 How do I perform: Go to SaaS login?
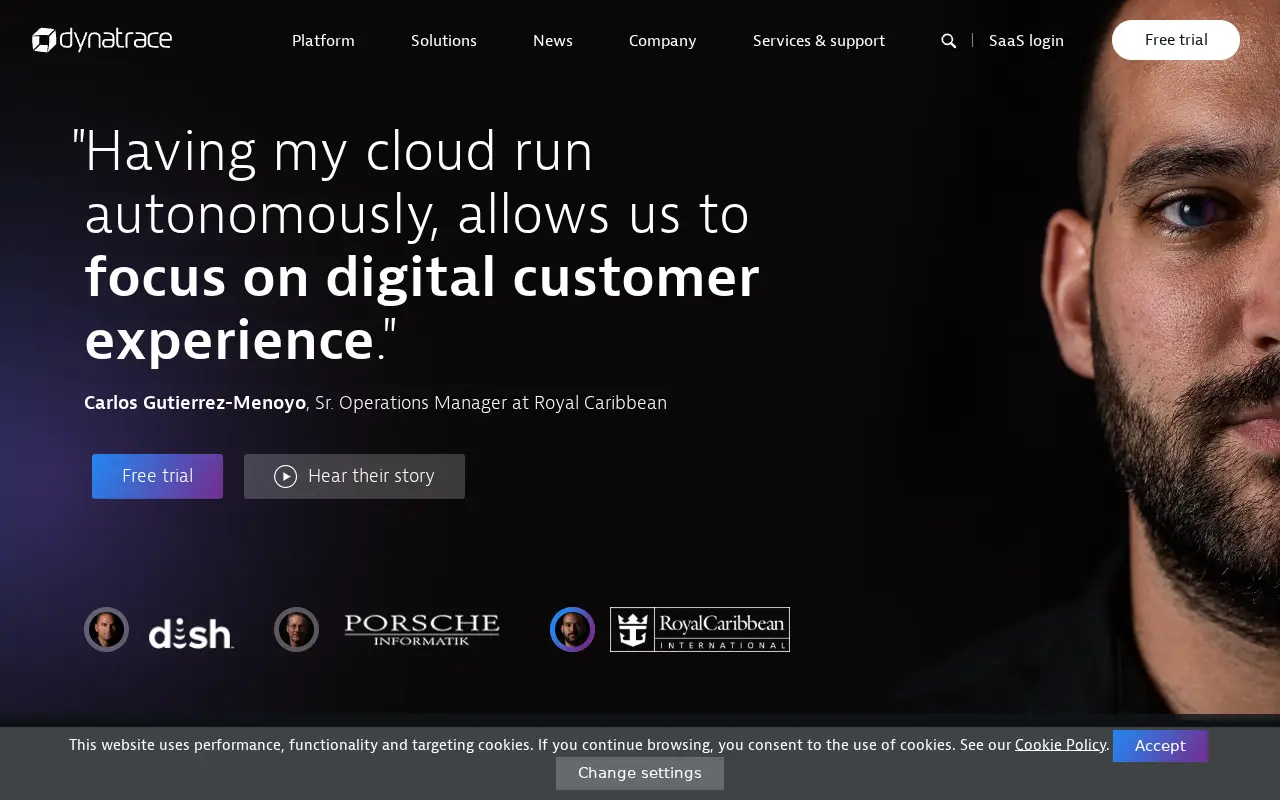point(1026,41)
